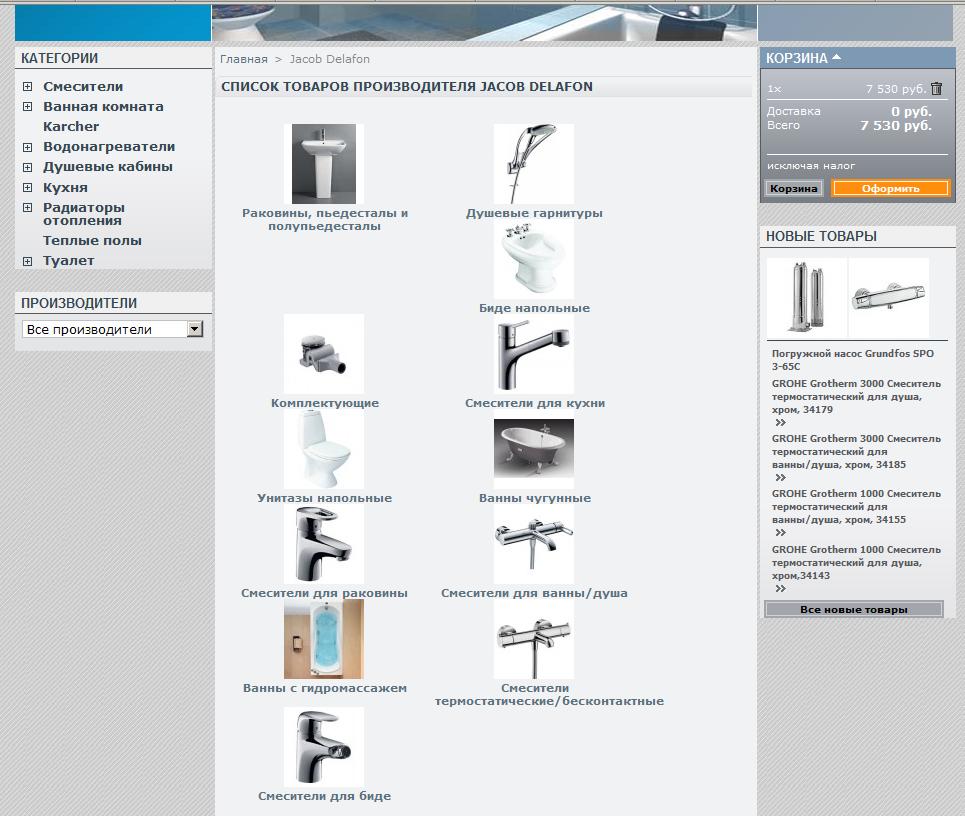This screenshot has height=816, width=965.
Task: Click the » arrow under item 34143
Action: 780,589
